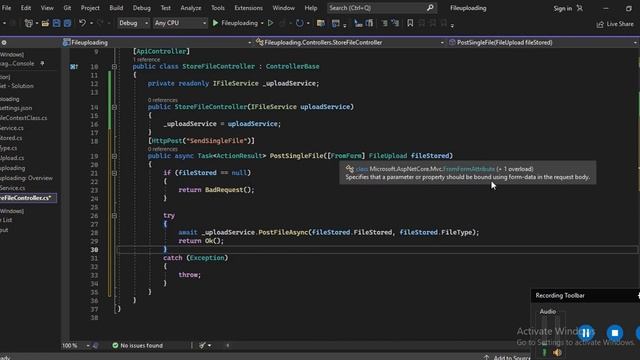640x360 pixels.
Task: Click the account person icon next to Sign in
Action: [580, 8]
